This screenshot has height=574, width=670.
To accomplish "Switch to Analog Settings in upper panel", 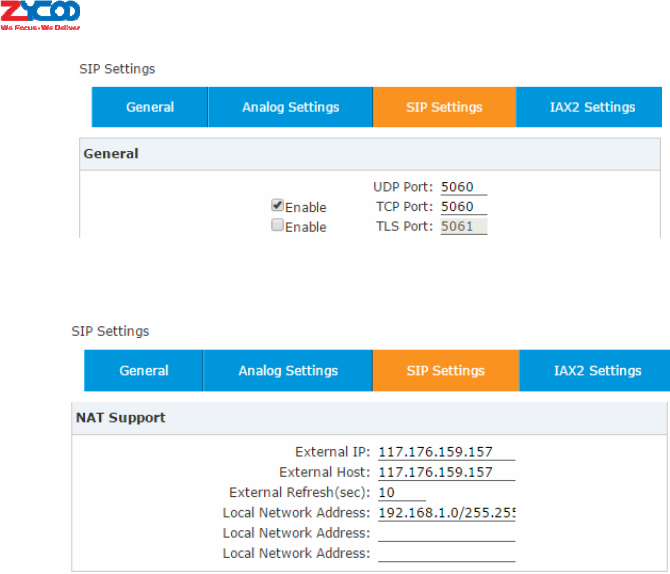I will 290,107.
